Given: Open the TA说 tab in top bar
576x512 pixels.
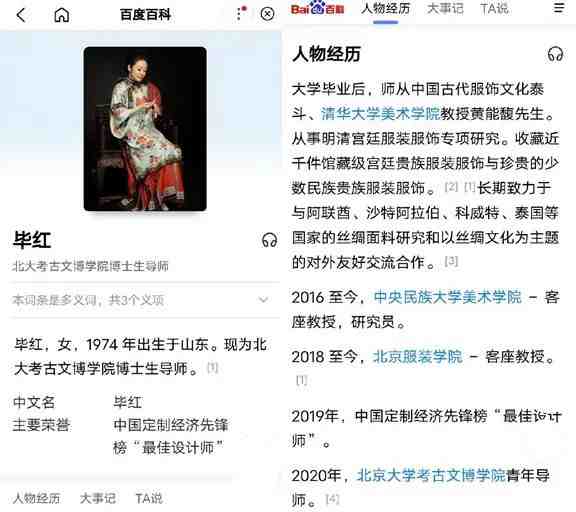Looking at the screenshot, I should pos(494,8).
